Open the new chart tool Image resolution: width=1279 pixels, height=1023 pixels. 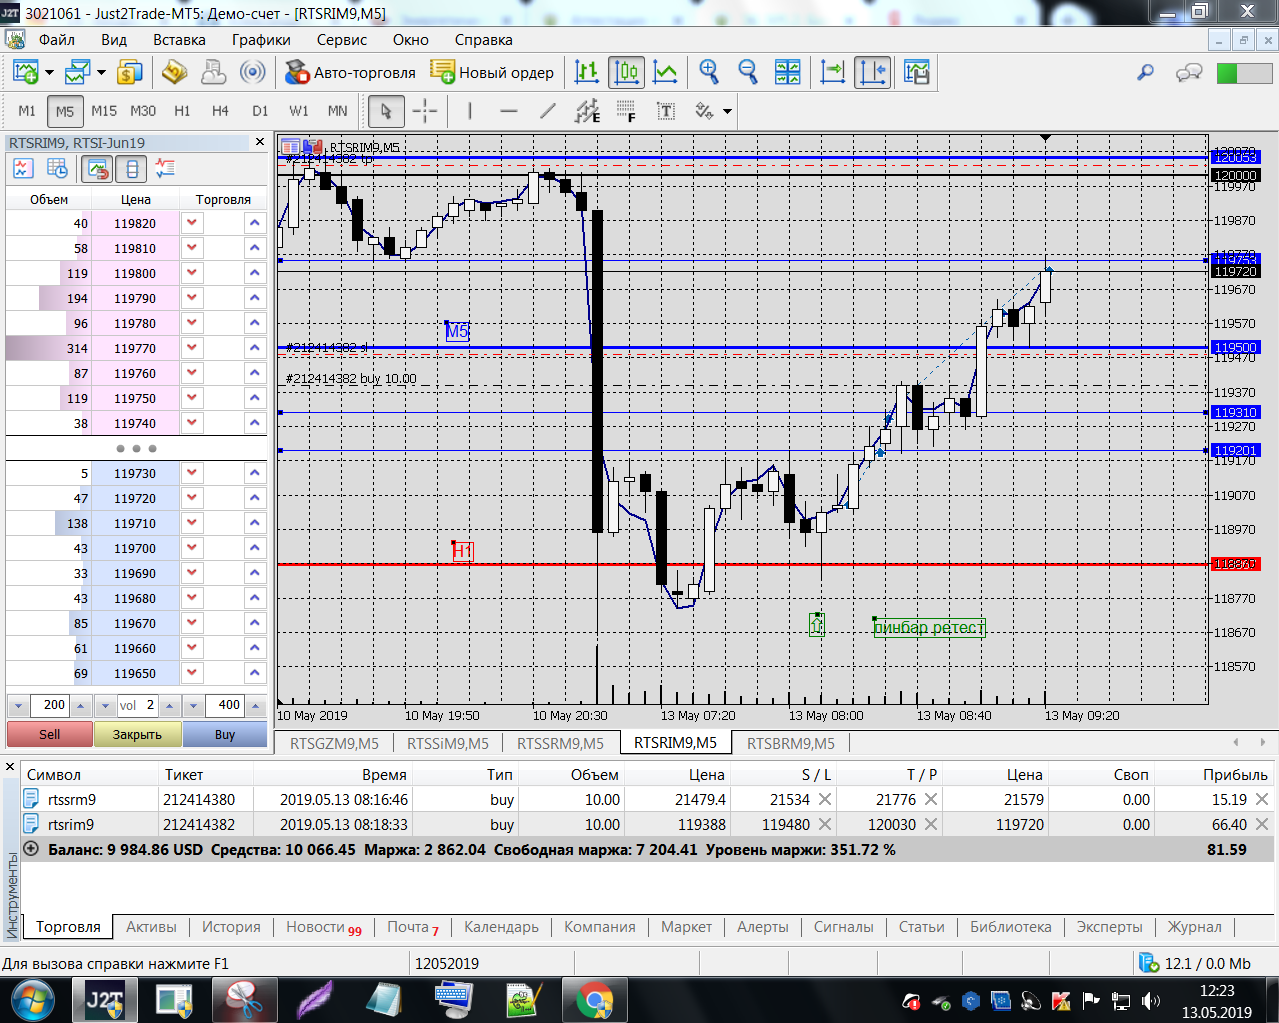(x=25, y=72)
